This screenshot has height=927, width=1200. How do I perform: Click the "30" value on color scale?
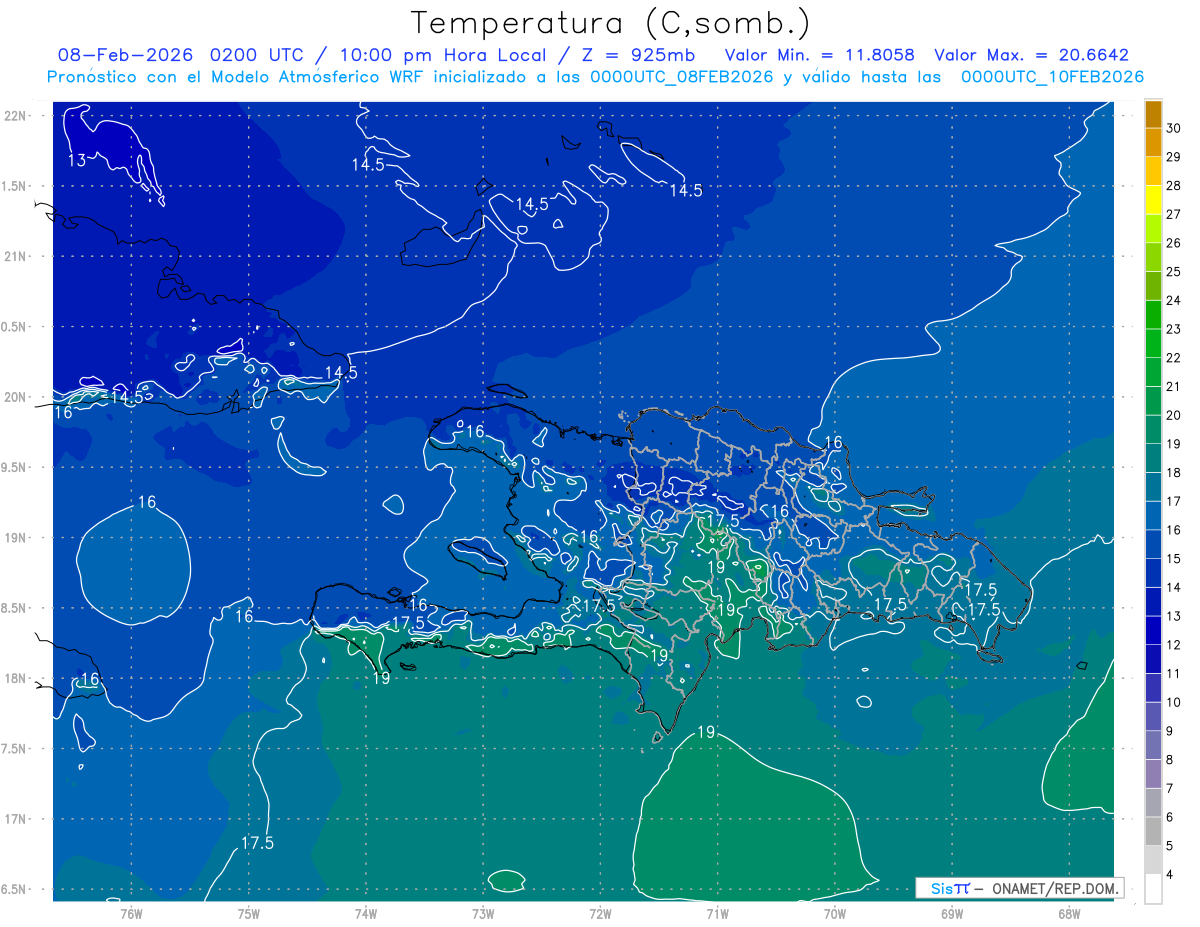[x=1175, y=129]
